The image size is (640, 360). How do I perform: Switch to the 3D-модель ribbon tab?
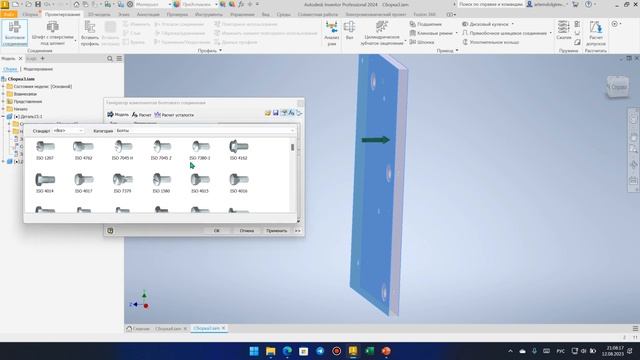click(99, 14)
